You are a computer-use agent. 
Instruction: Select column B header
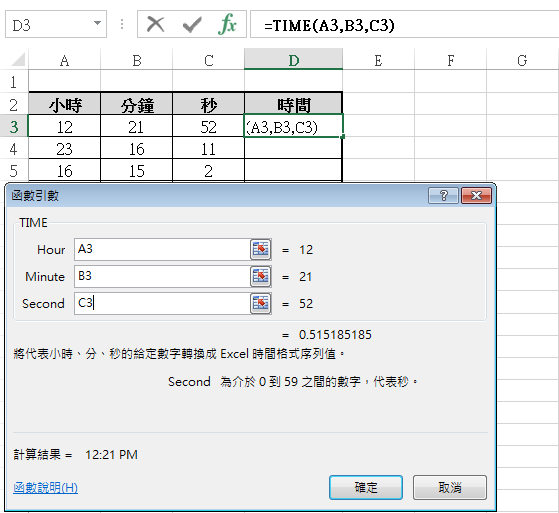coord(137,60)
